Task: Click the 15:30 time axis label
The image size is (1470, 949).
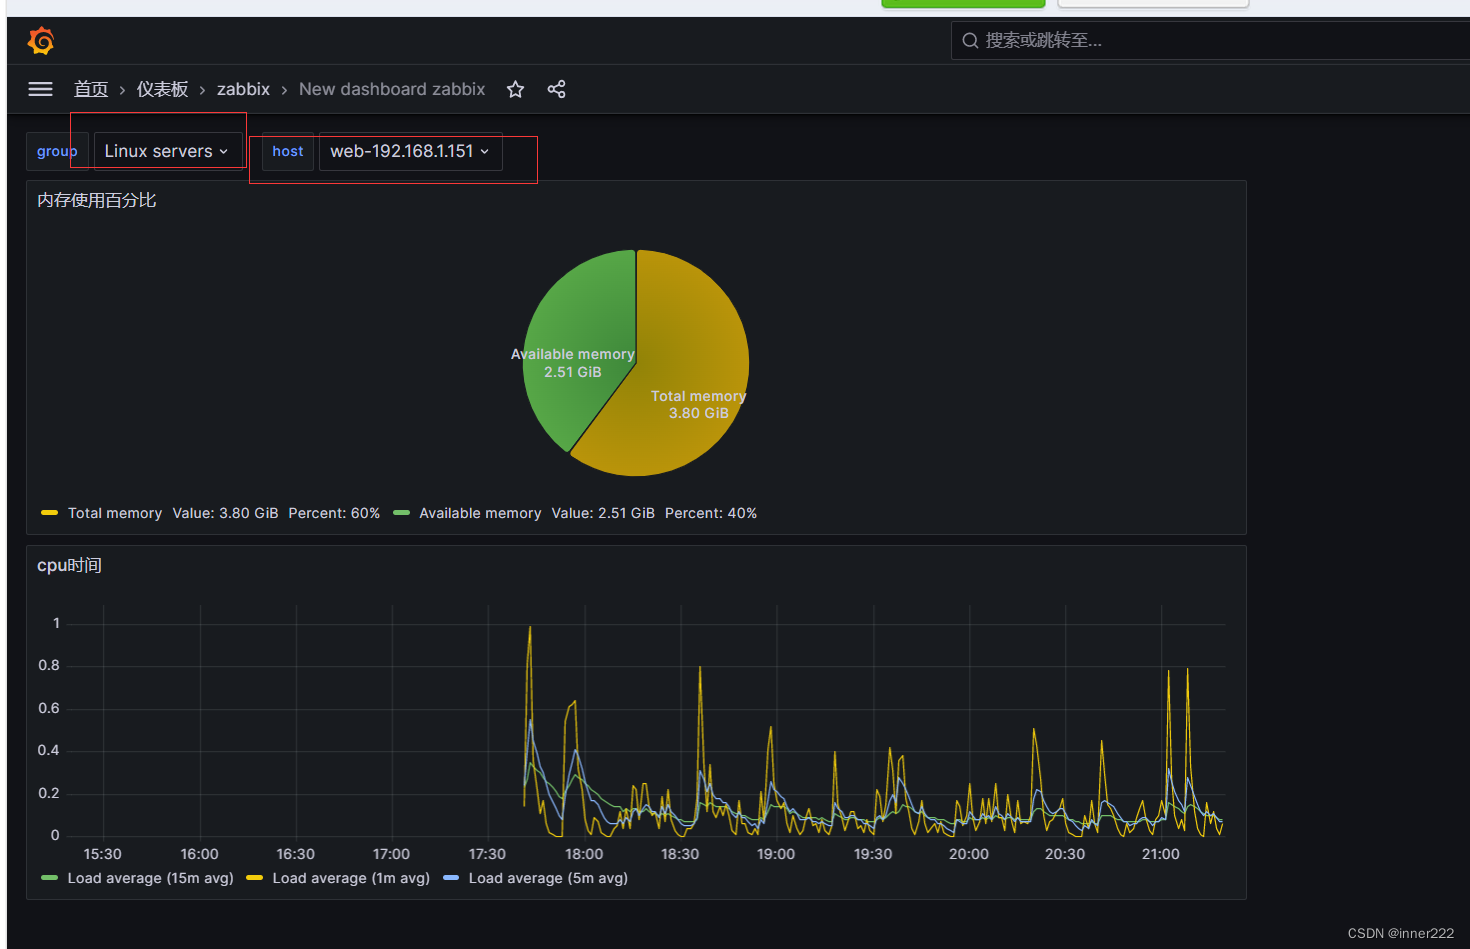Action: [103, 854]
